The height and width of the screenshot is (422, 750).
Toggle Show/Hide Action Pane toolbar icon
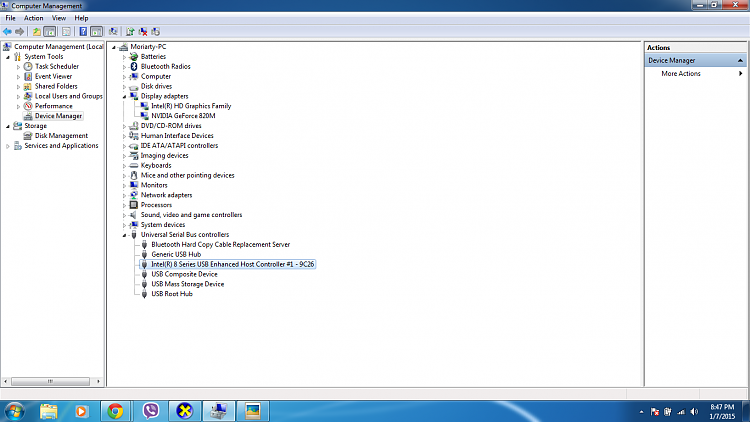96,32
